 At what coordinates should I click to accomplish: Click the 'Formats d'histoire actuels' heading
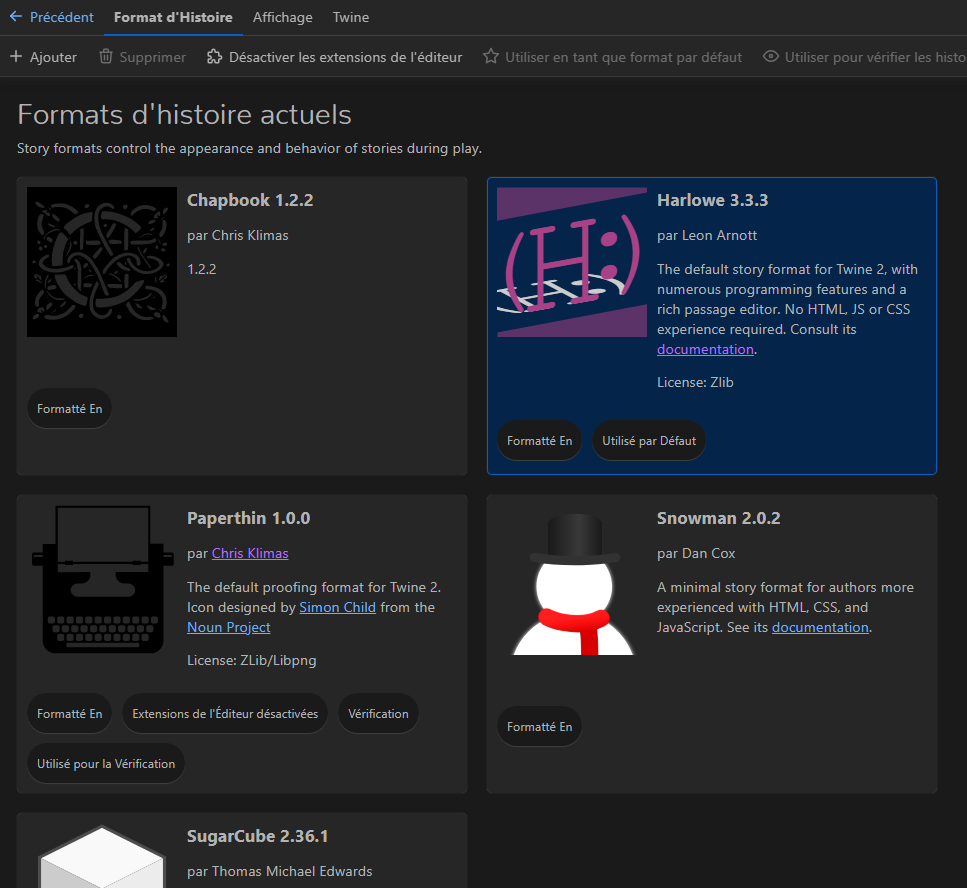[184, 115]
